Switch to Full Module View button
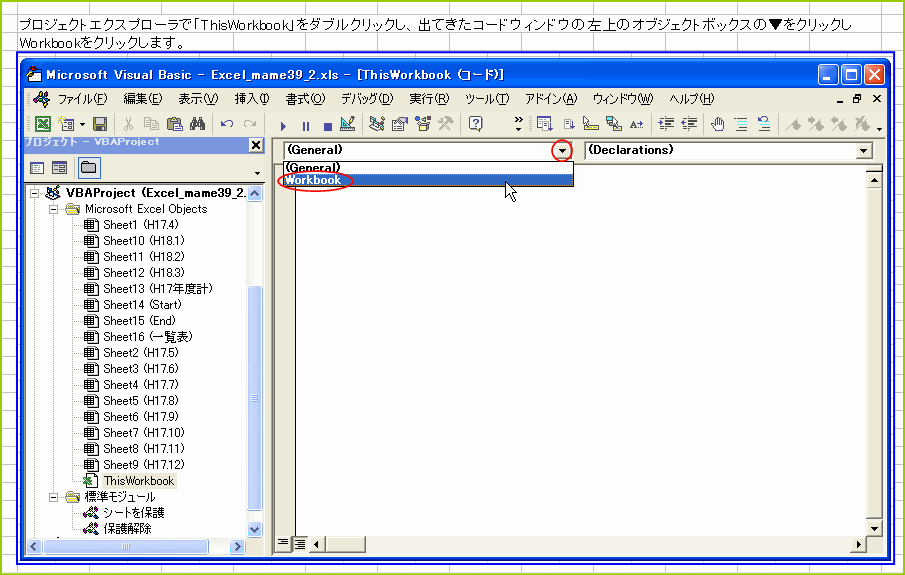 coord(300,543)
